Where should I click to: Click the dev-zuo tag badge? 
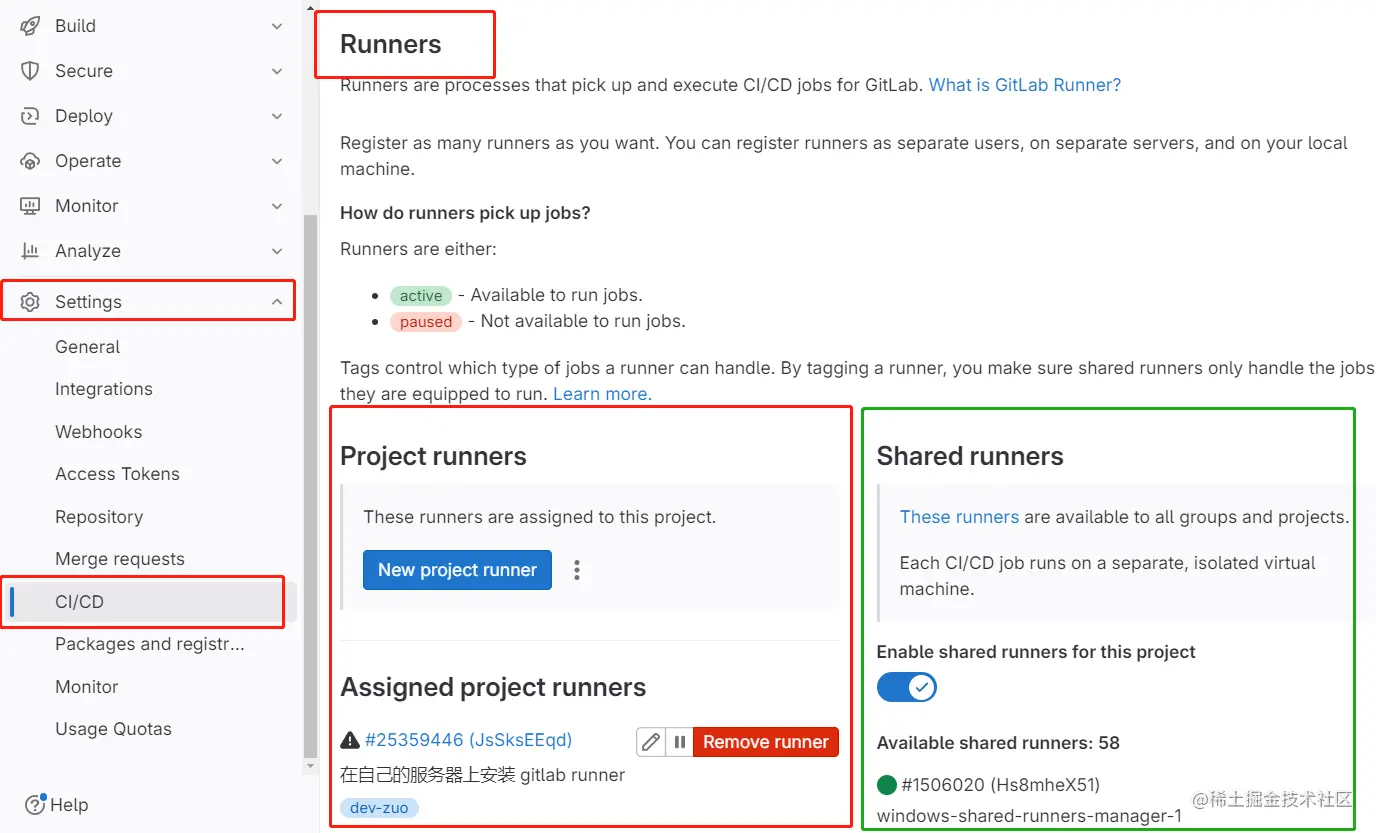tap(379, 808)
